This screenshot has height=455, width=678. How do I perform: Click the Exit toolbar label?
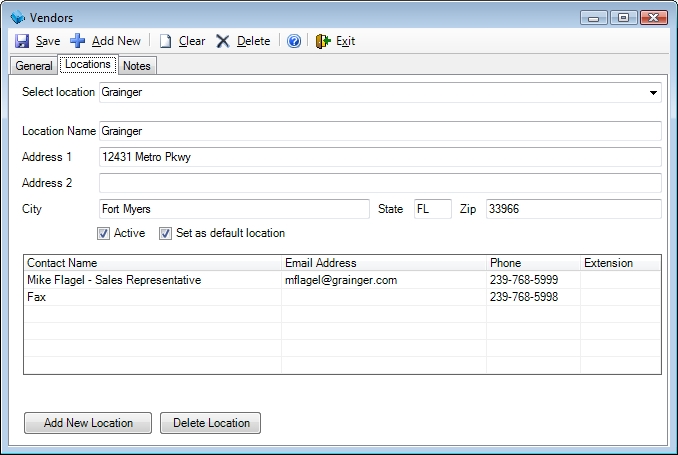pyautogui.click(x=345, y=41)
